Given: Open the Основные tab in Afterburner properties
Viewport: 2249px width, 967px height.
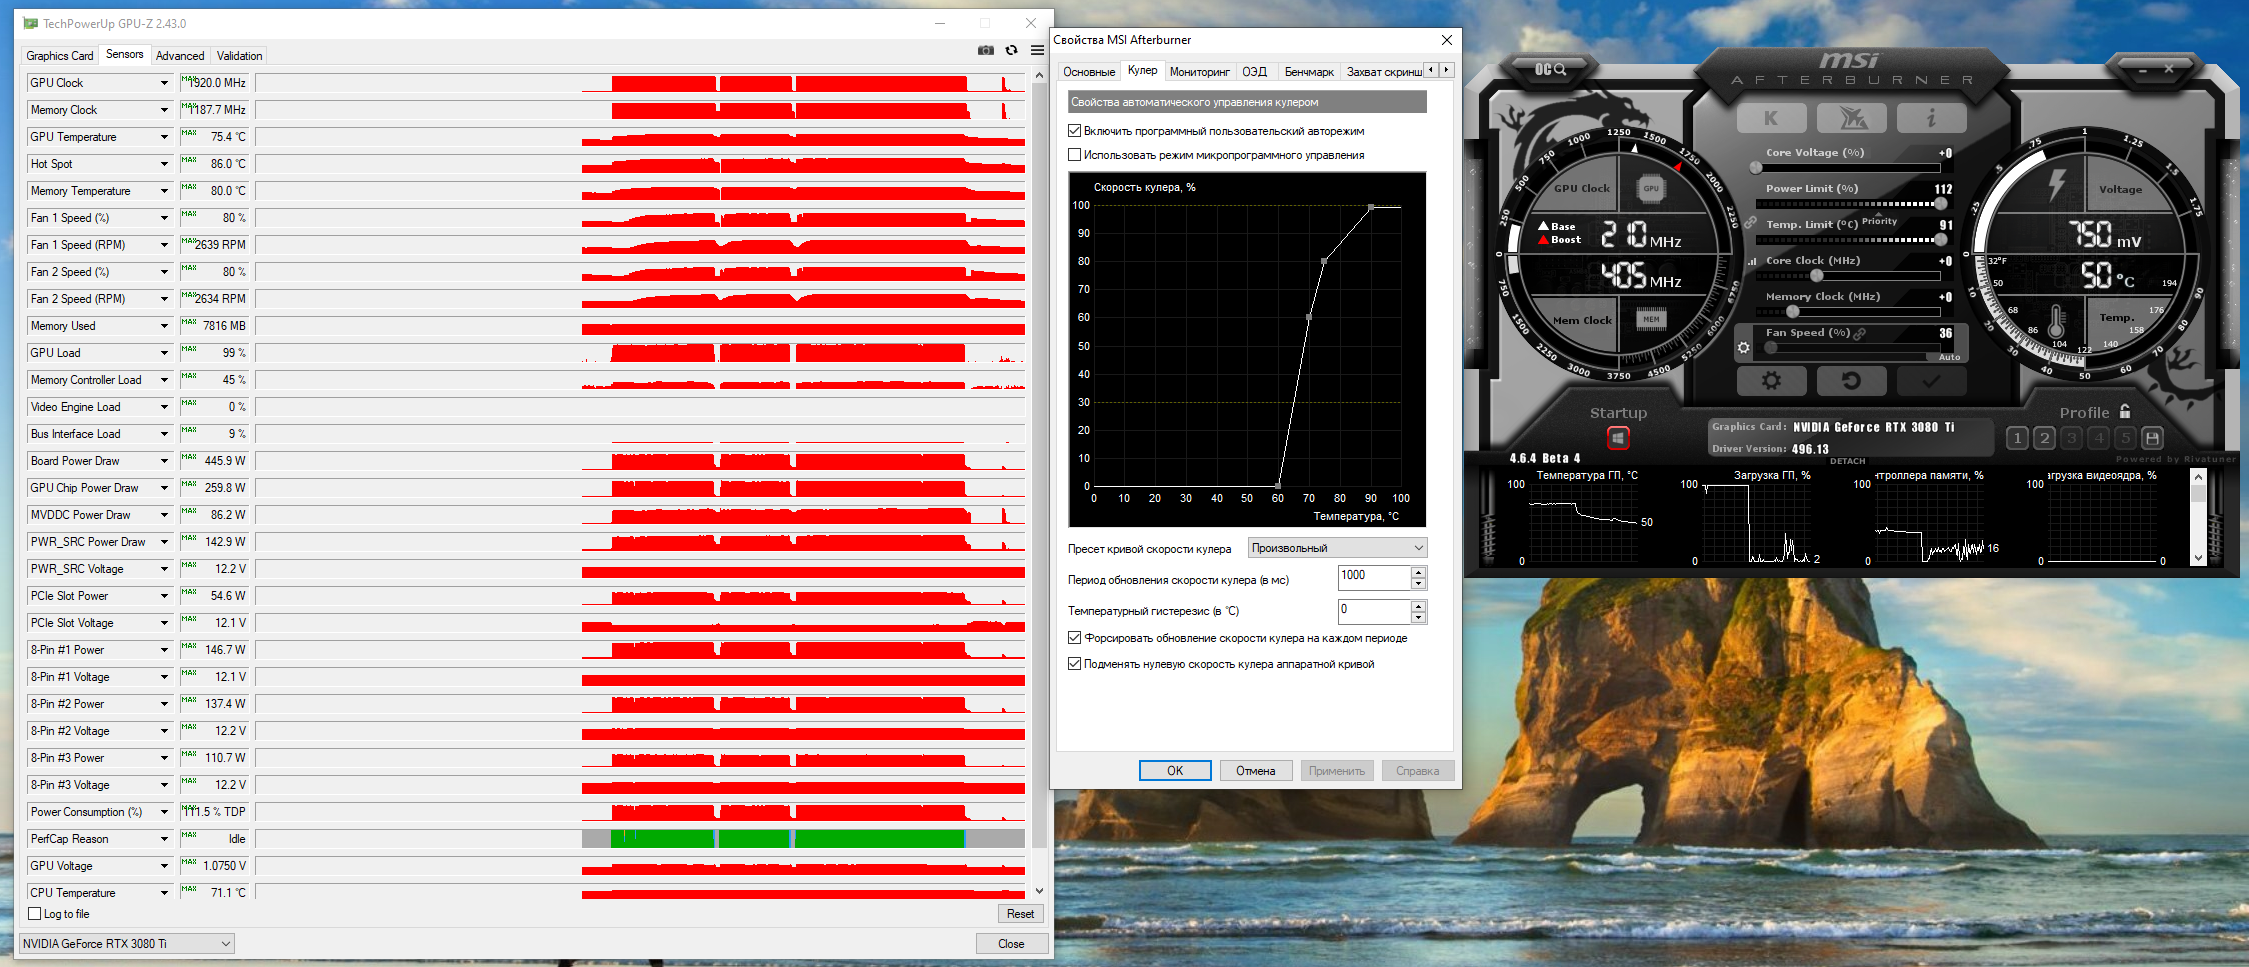Looking at the screenshot, I should [1089, 72].
